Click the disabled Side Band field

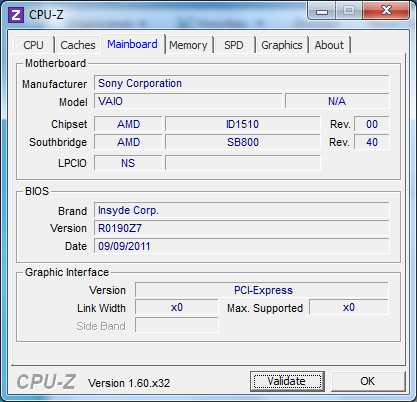(x=177, y=325)
